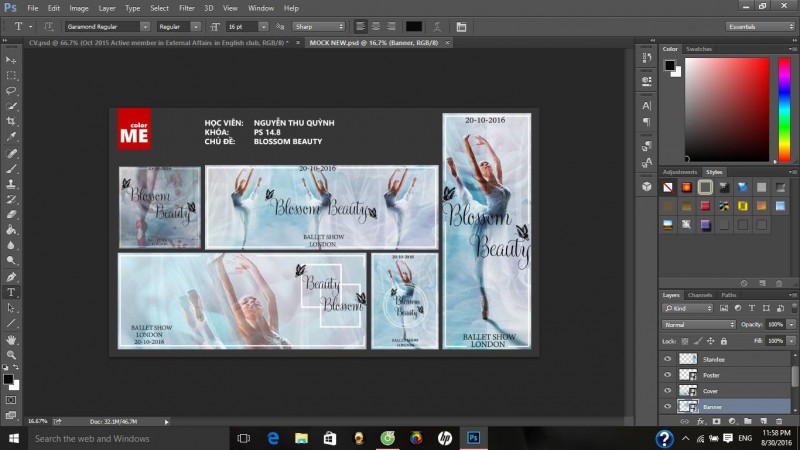Image resolution: width=800 pixels, height=450 pixels.
Task: Open the Opacity slider dropdown arrow
Action: click(791, 324)
